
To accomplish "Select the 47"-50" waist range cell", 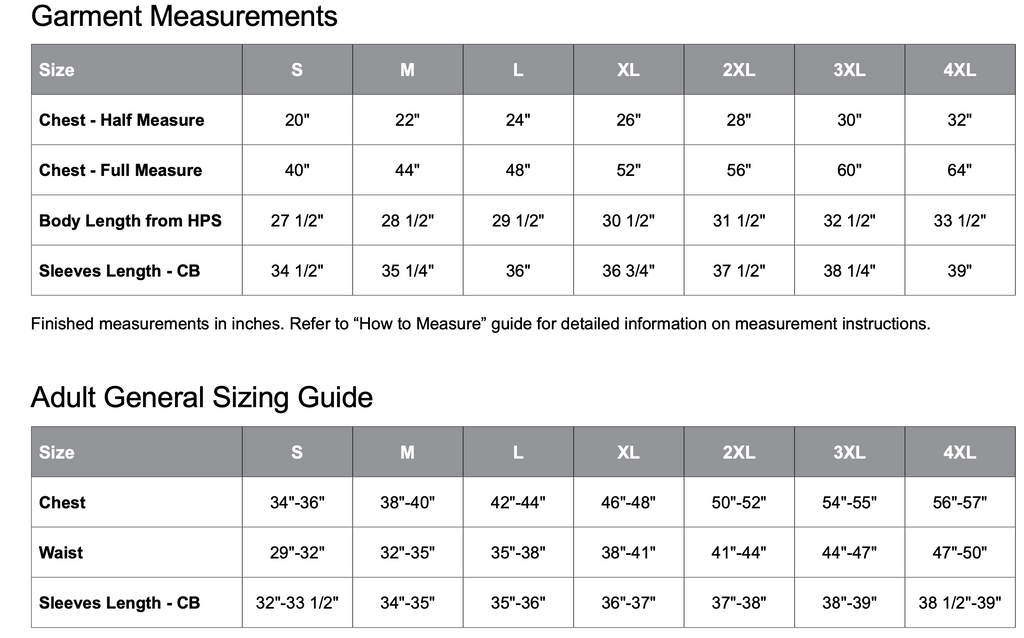I will point(959,553).
